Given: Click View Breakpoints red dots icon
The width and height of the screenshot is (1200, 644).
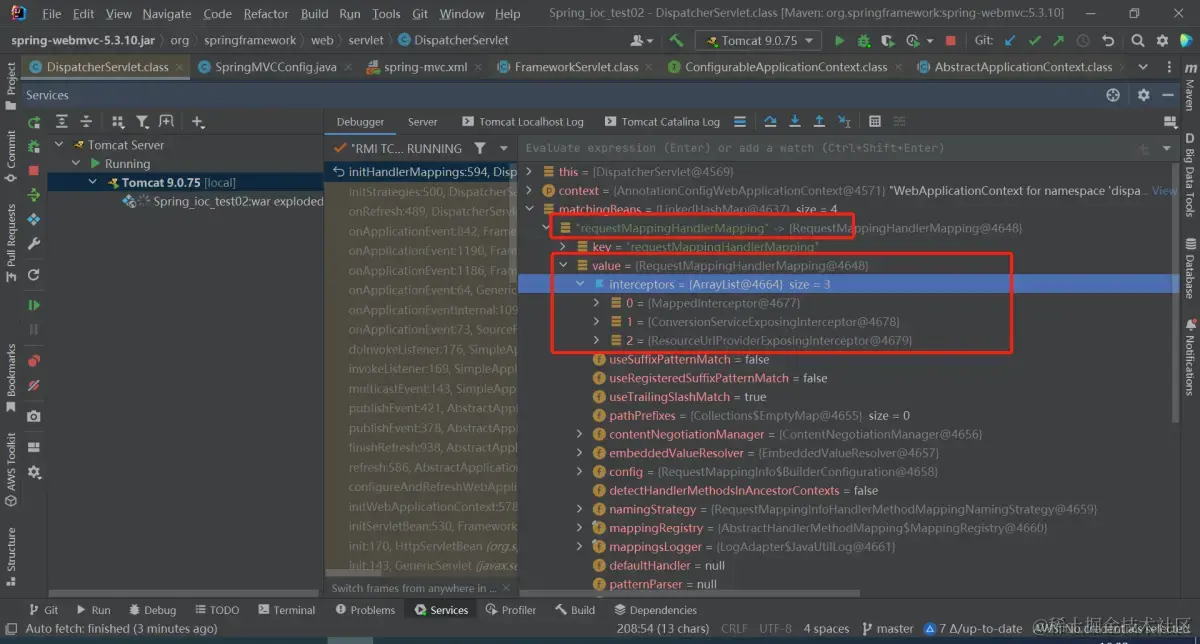Looking at the screenshot, I should coord(34,361).
